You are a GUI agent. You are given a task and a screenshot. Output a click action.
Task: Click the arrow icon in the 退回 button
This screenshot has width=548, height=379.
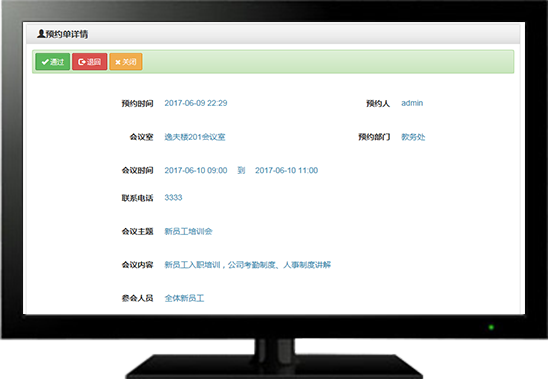tap(82, 62)
